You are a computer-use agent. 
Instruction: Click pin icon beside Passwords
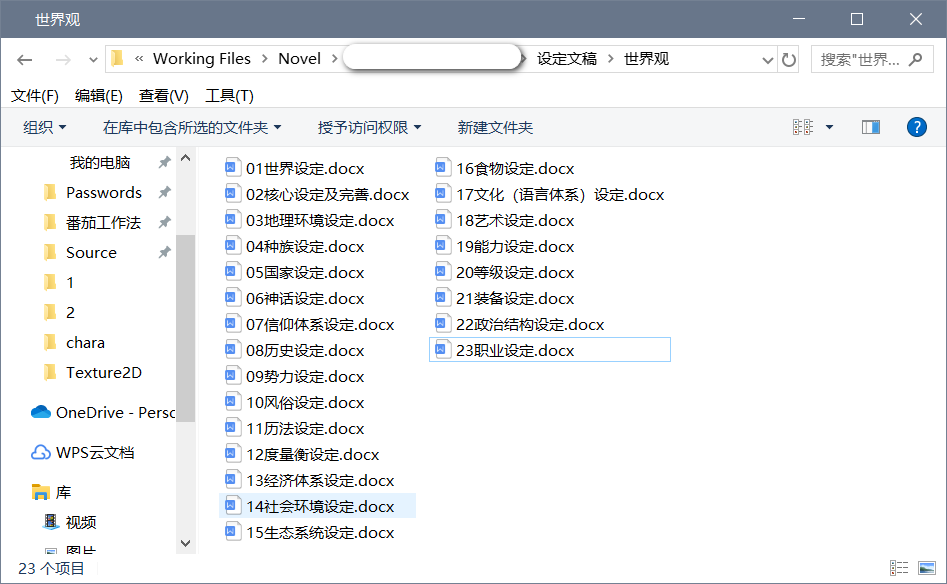164,192
